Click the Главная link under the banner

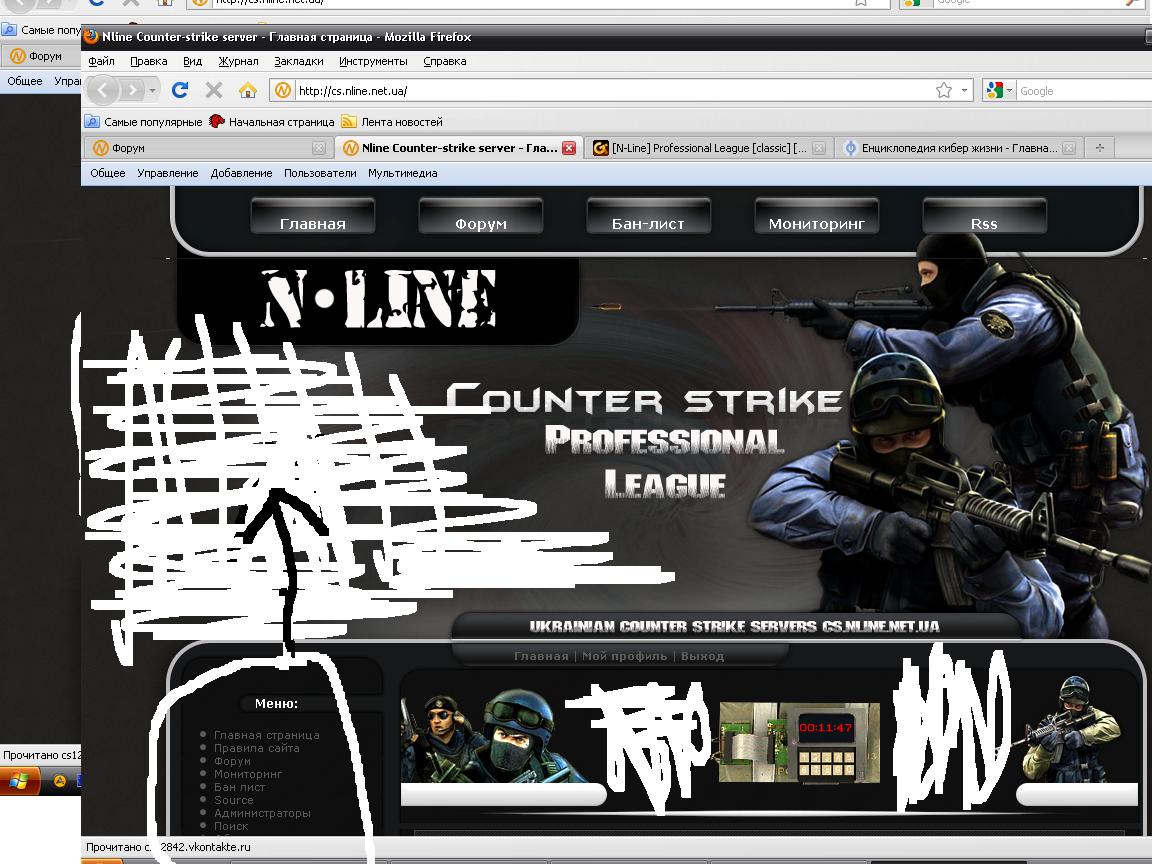click(541, 656)
